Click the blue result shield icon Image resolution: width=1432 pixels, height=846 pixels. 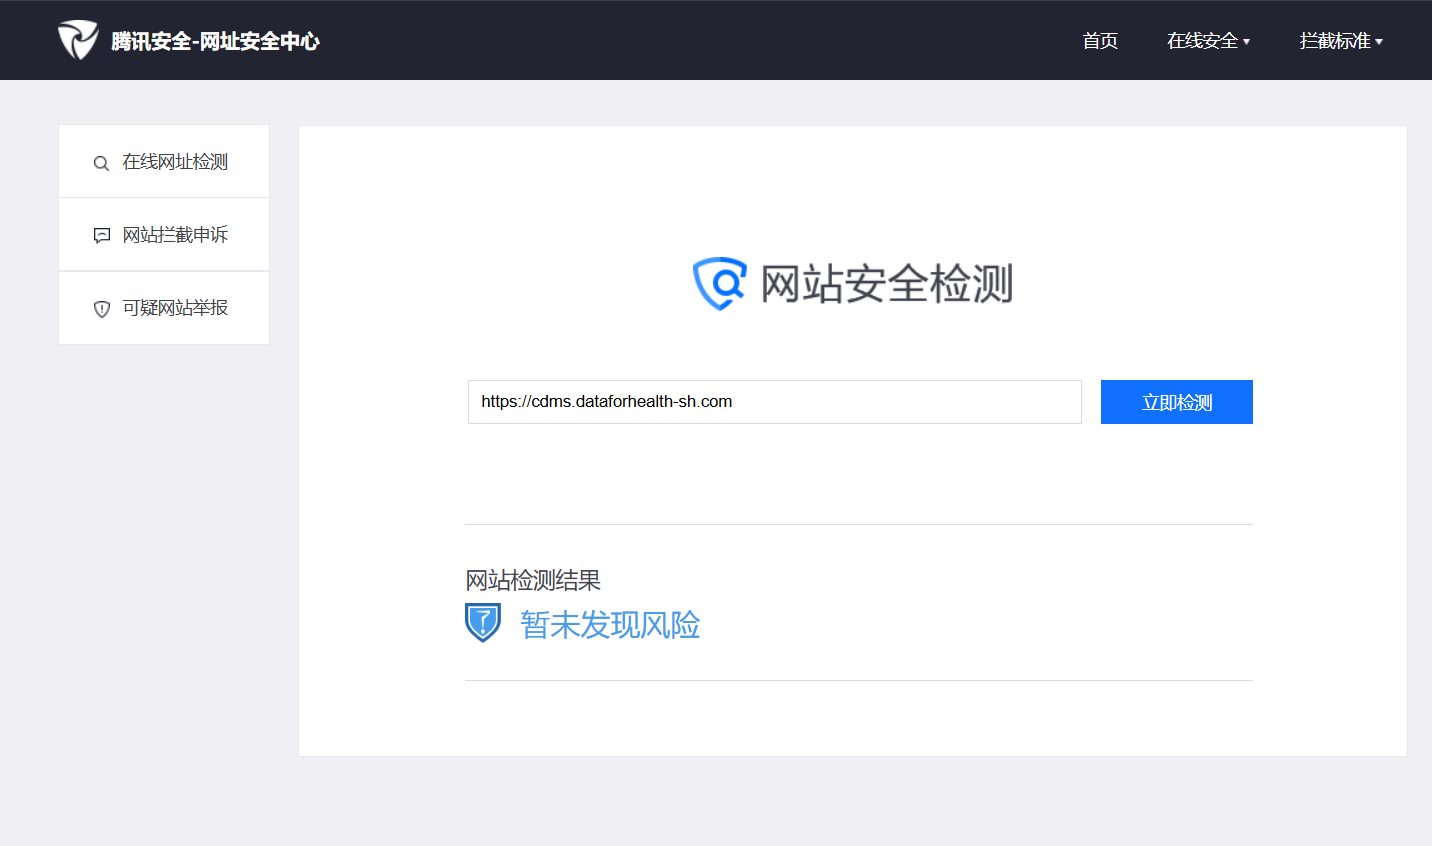coord(483,623)
